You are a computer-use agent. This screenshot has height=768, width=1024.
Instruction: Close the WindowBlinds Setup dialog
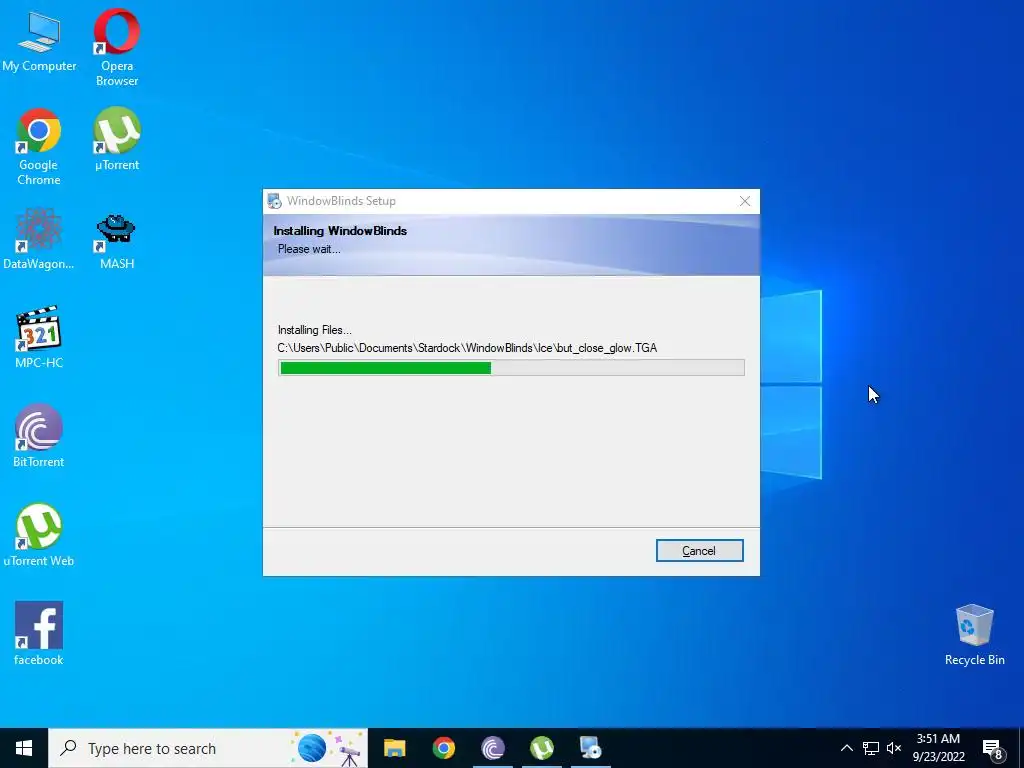click(x=744, y=201)
